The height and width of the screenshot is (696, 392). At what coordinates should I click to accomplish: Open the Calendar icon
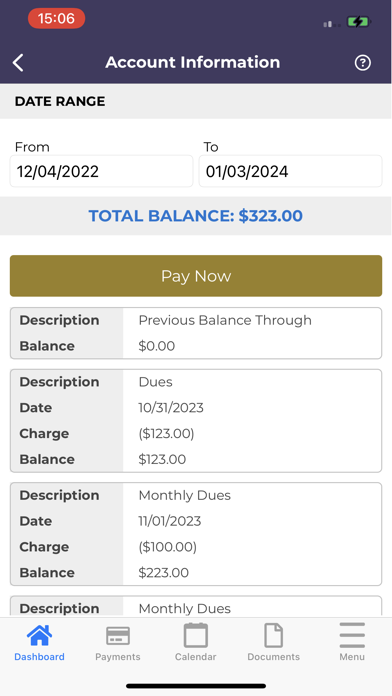coord(195,635)
